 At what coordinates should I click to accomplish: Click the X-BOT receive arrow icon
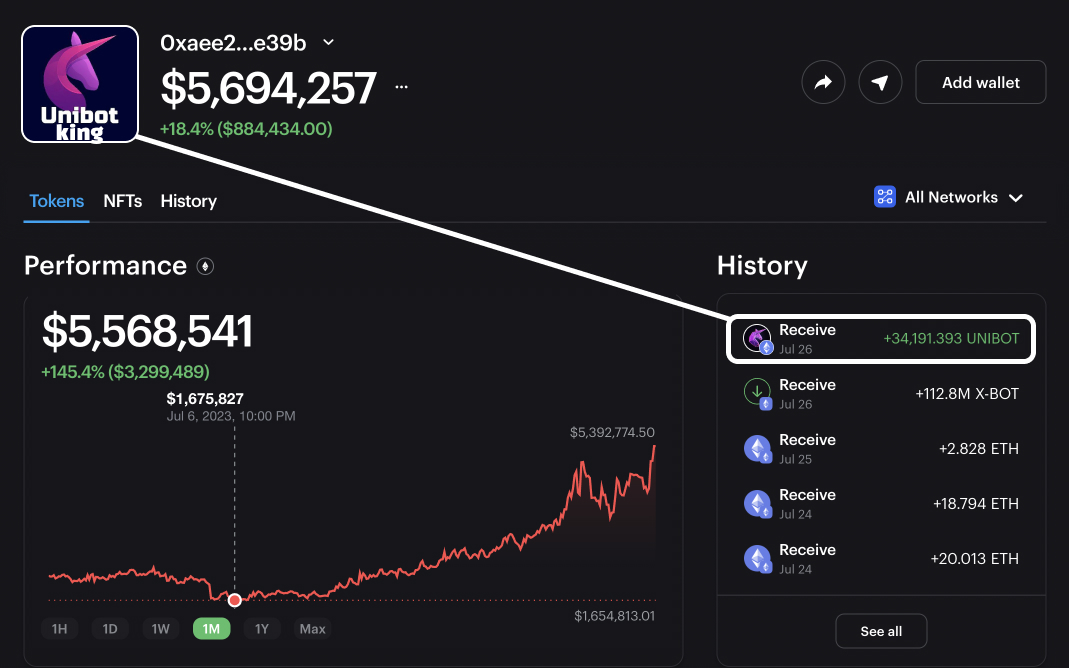click(x=757, y=393)
